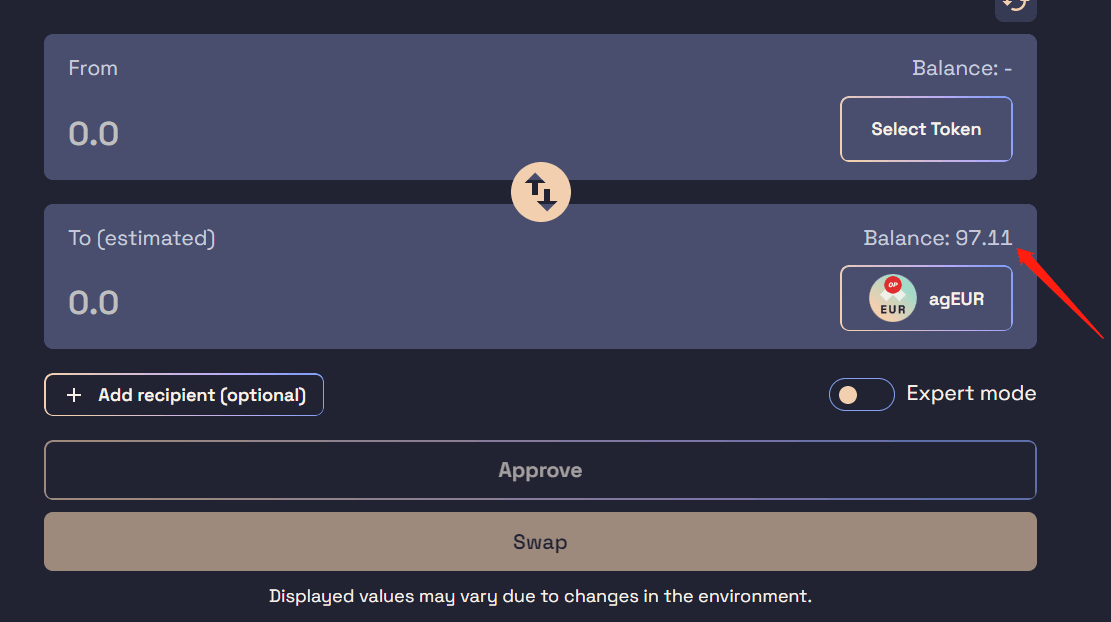This screenshot has height=622, width=1111.
Task: Click the plus icon beside Add recipient
Action: pos(74,395)
